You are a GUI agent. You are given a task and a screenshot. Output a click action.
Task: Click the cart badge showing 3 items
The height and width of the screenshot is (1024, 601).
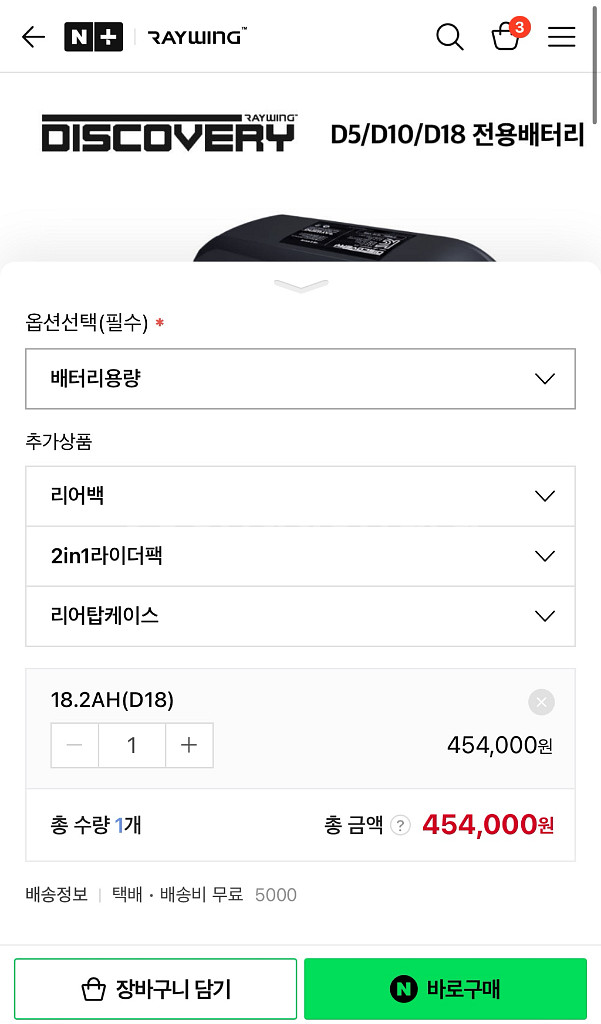pyautogui.click(x=519, y=29)
